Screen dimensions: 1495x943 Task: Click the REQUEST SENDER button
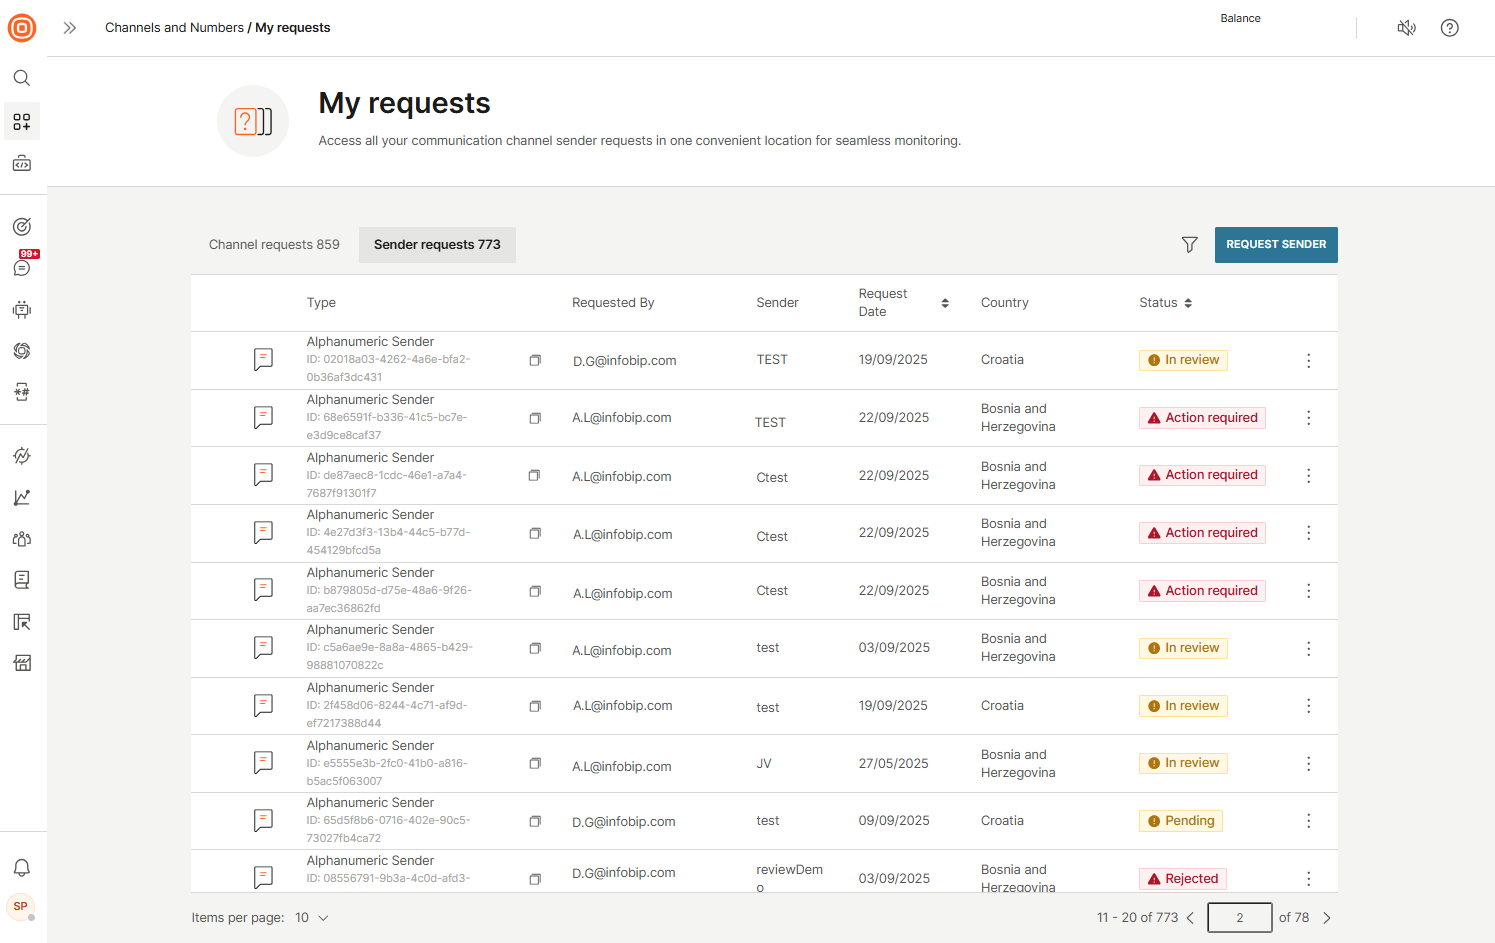pos(1275,245)
